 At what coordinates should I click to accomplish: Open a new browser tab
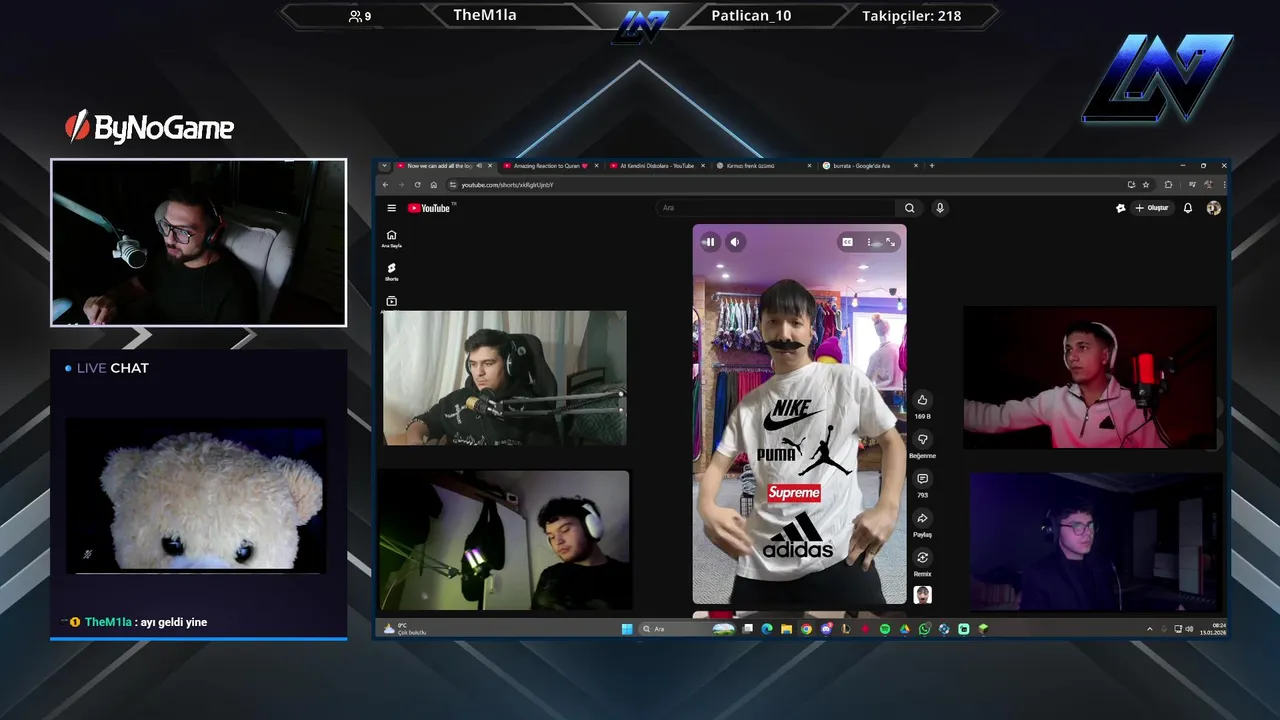[932, 165]
